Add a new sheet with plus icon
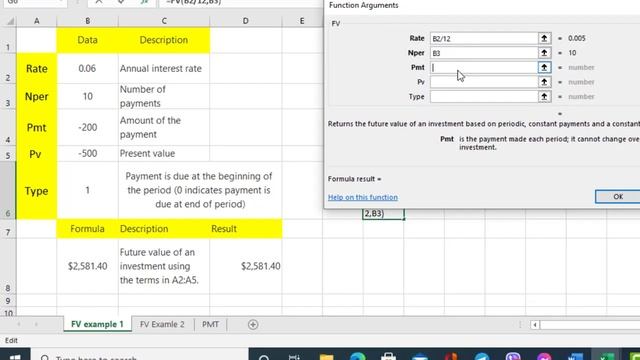Screen dimensions: 640x360 (253, 324)
